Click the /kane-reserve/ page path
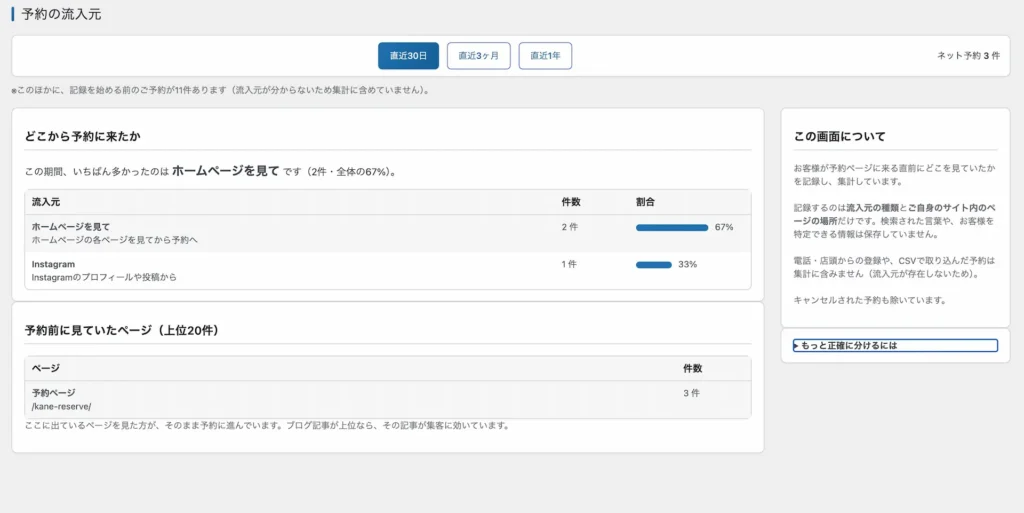 tap(61, 407)
